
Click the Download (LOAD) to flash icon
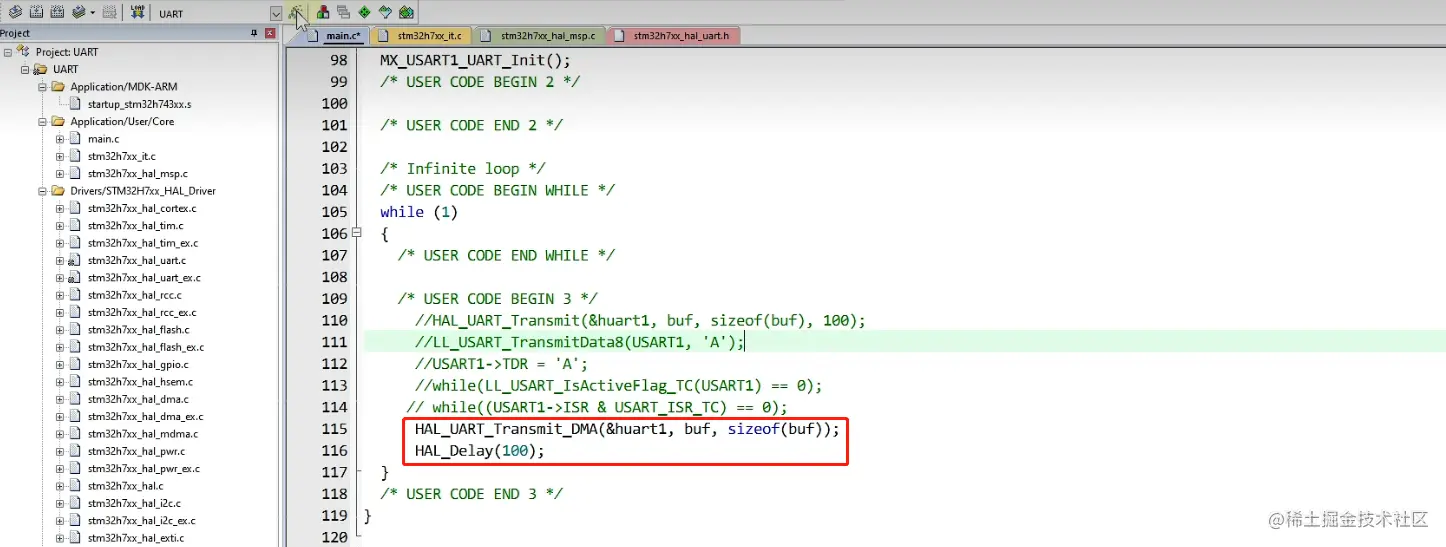coord(137,13)
